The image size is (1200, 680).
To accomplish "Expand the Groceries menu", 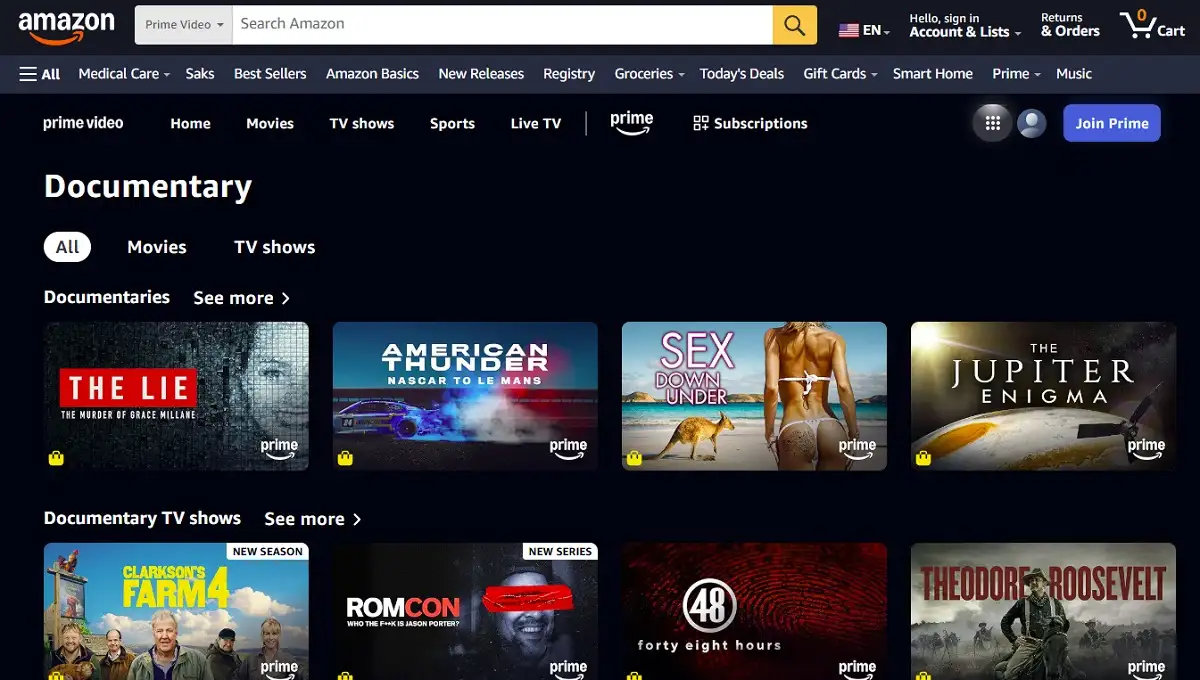I will [x=649, y=74].
